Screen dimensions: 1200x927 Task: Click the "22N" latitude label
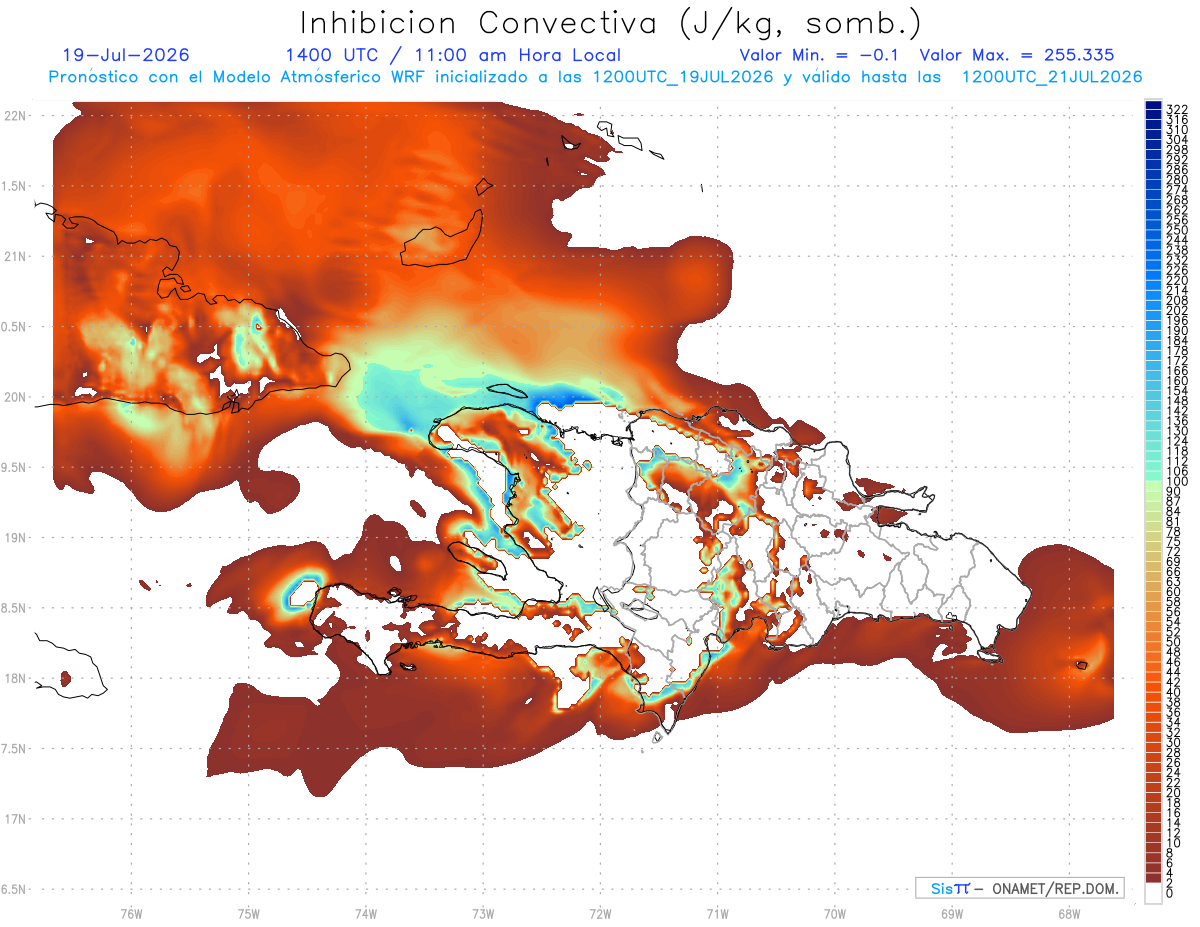click(x=15, y=115)
